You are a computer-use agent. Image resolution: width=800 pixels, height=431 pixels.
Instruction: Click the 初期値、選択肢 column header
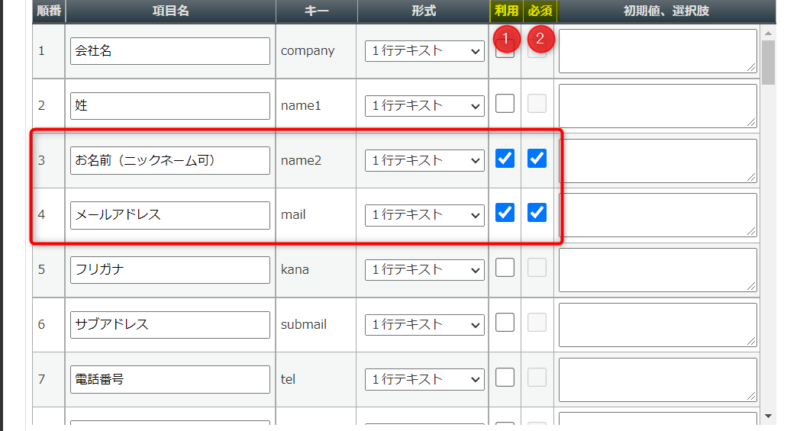point(666,11)
